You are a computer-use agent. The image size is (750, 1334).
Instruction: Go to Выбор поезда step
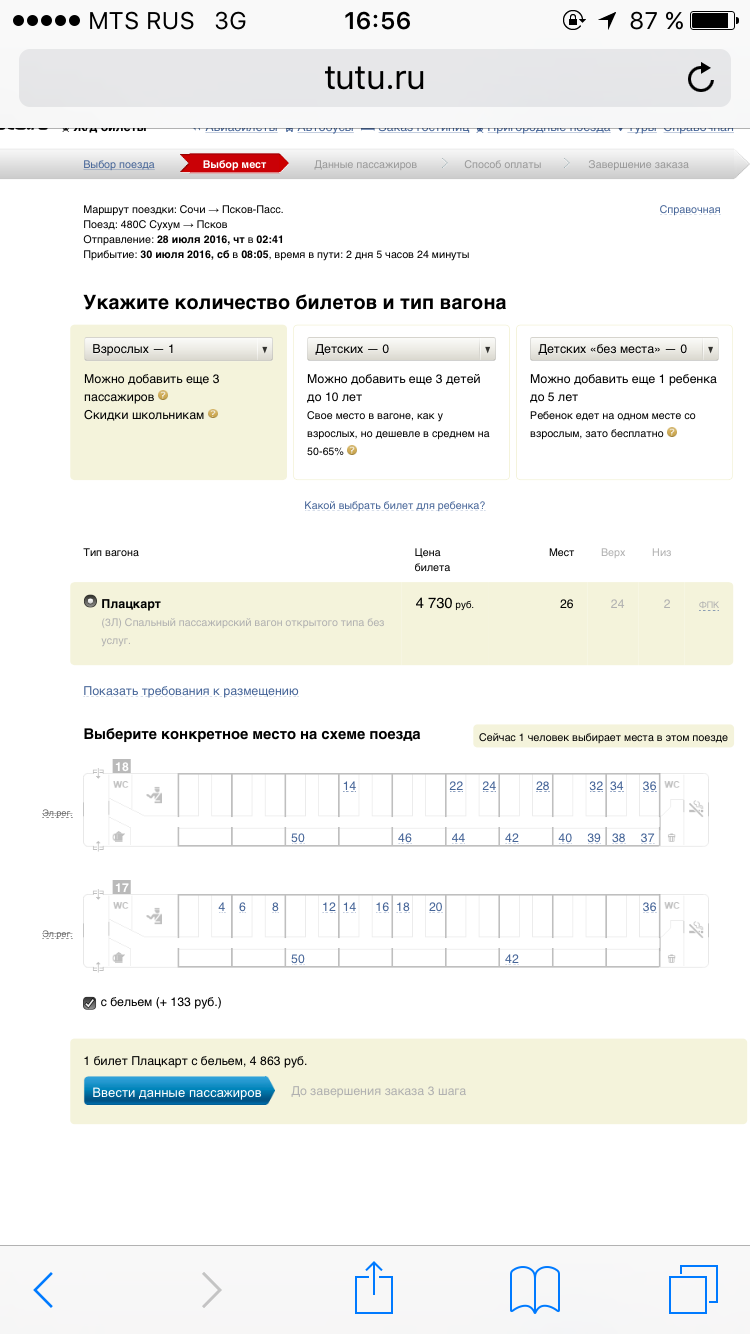coord(119,164)
